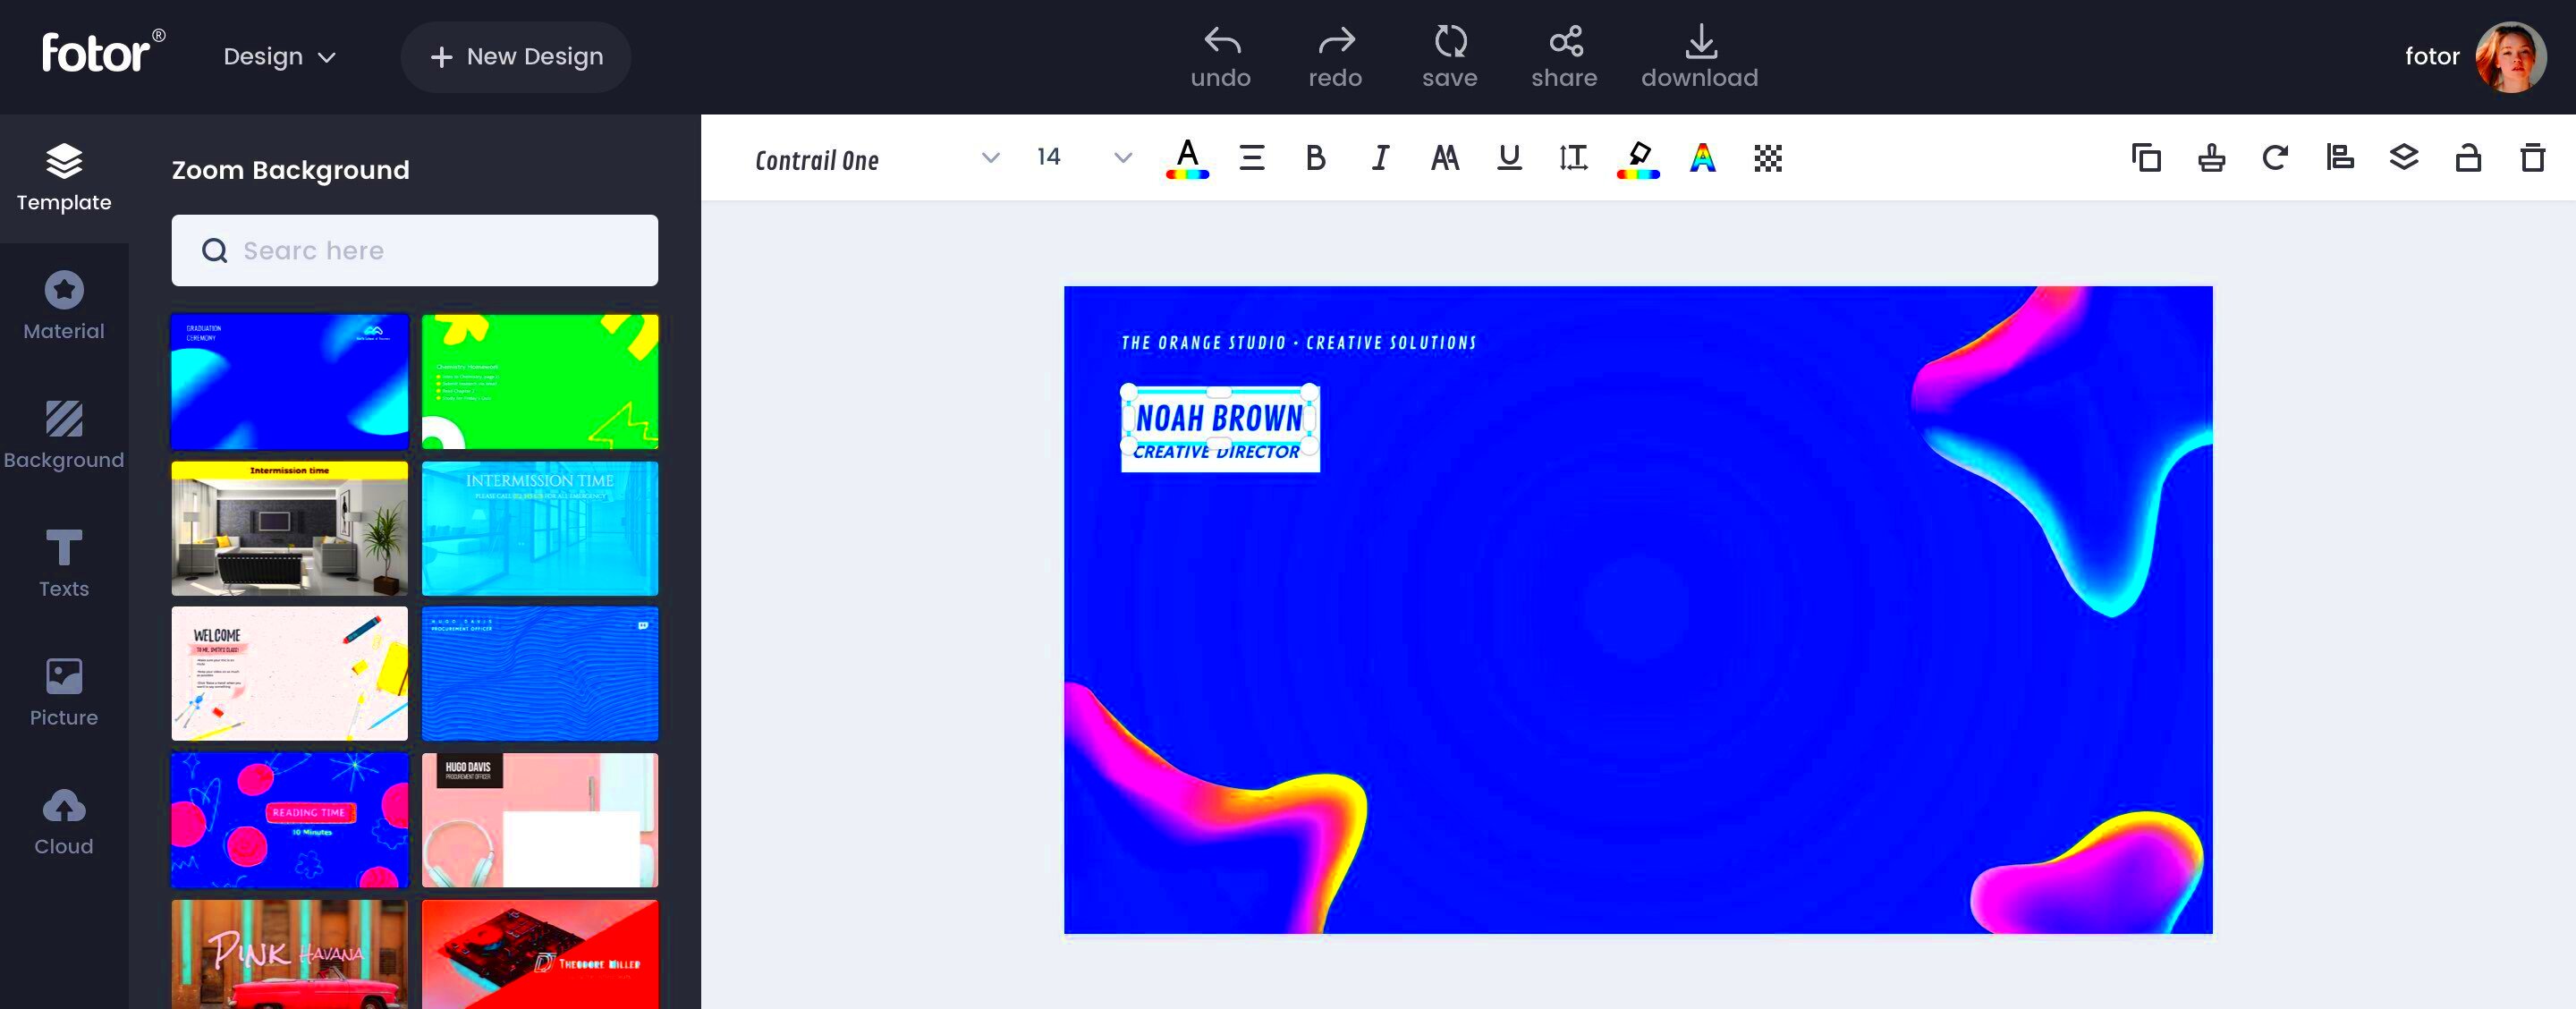Select the CREATIVE DIRECTOR text on canvas
Screen dimensions: 2576x1009
pyautogui.click(x=1216, y=452)
